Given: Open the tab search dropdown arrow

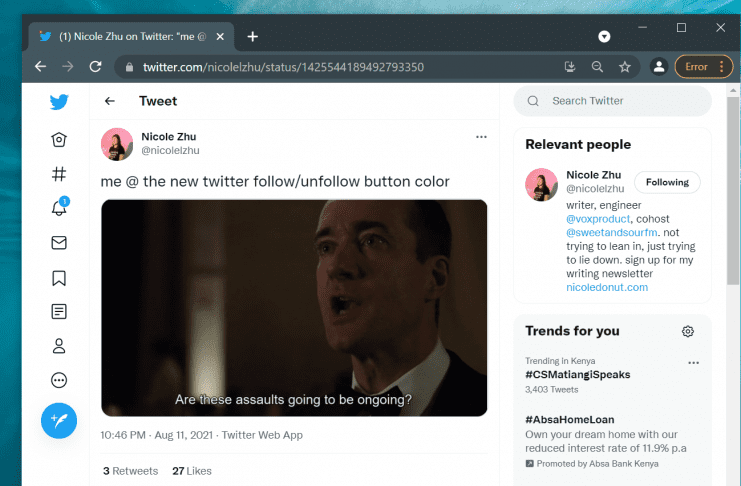Looking at the screenshot, I should 604,36.
